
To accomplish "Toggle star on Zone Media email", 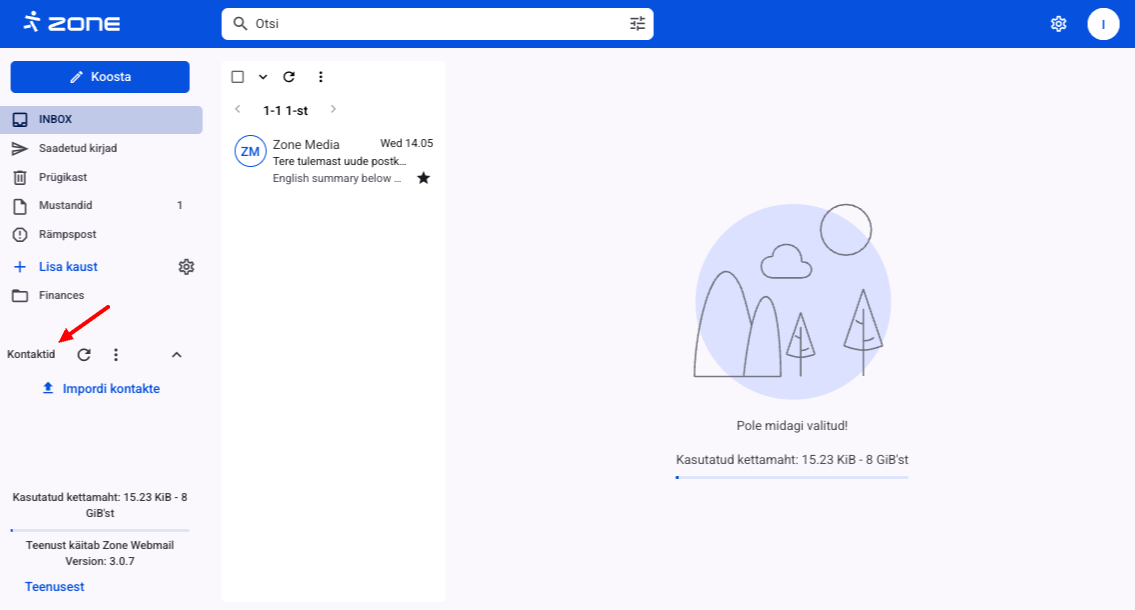I will 423,178.
